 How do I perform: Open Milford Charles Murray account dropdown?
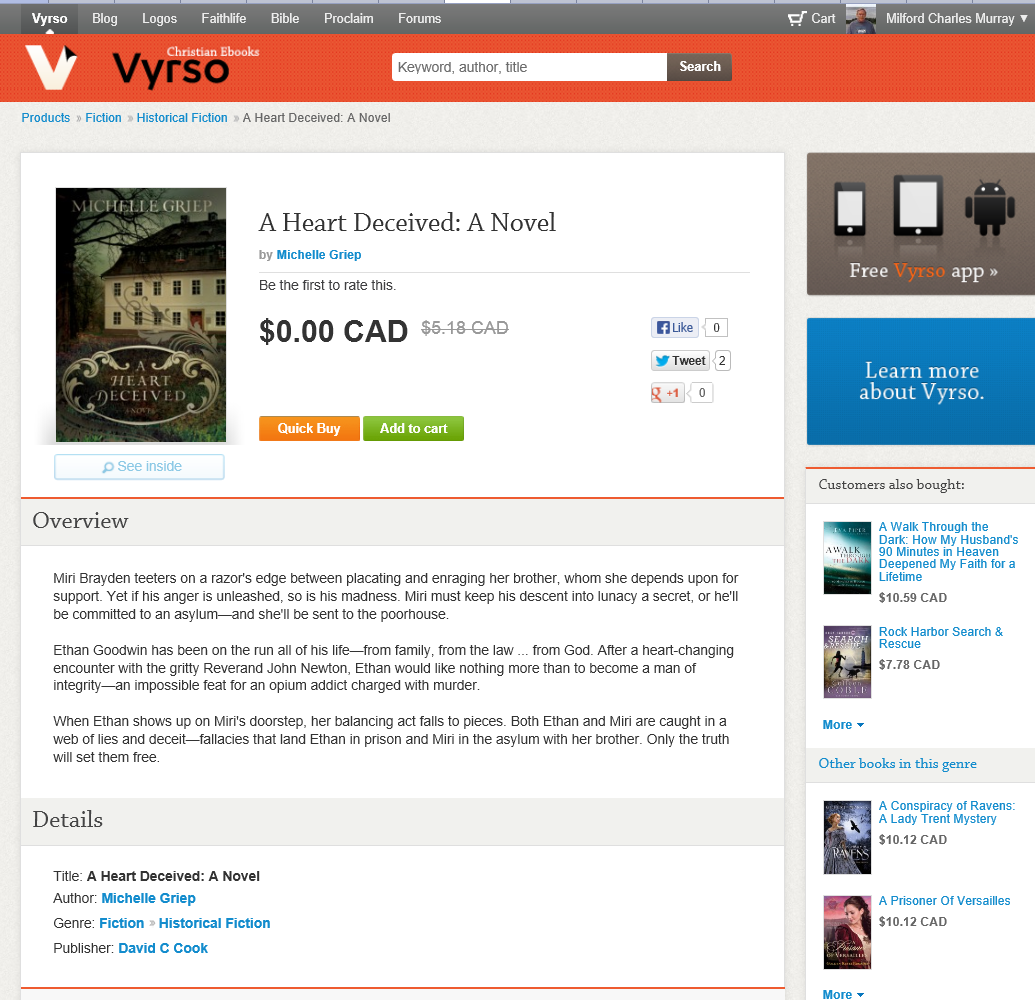point(956,18)
